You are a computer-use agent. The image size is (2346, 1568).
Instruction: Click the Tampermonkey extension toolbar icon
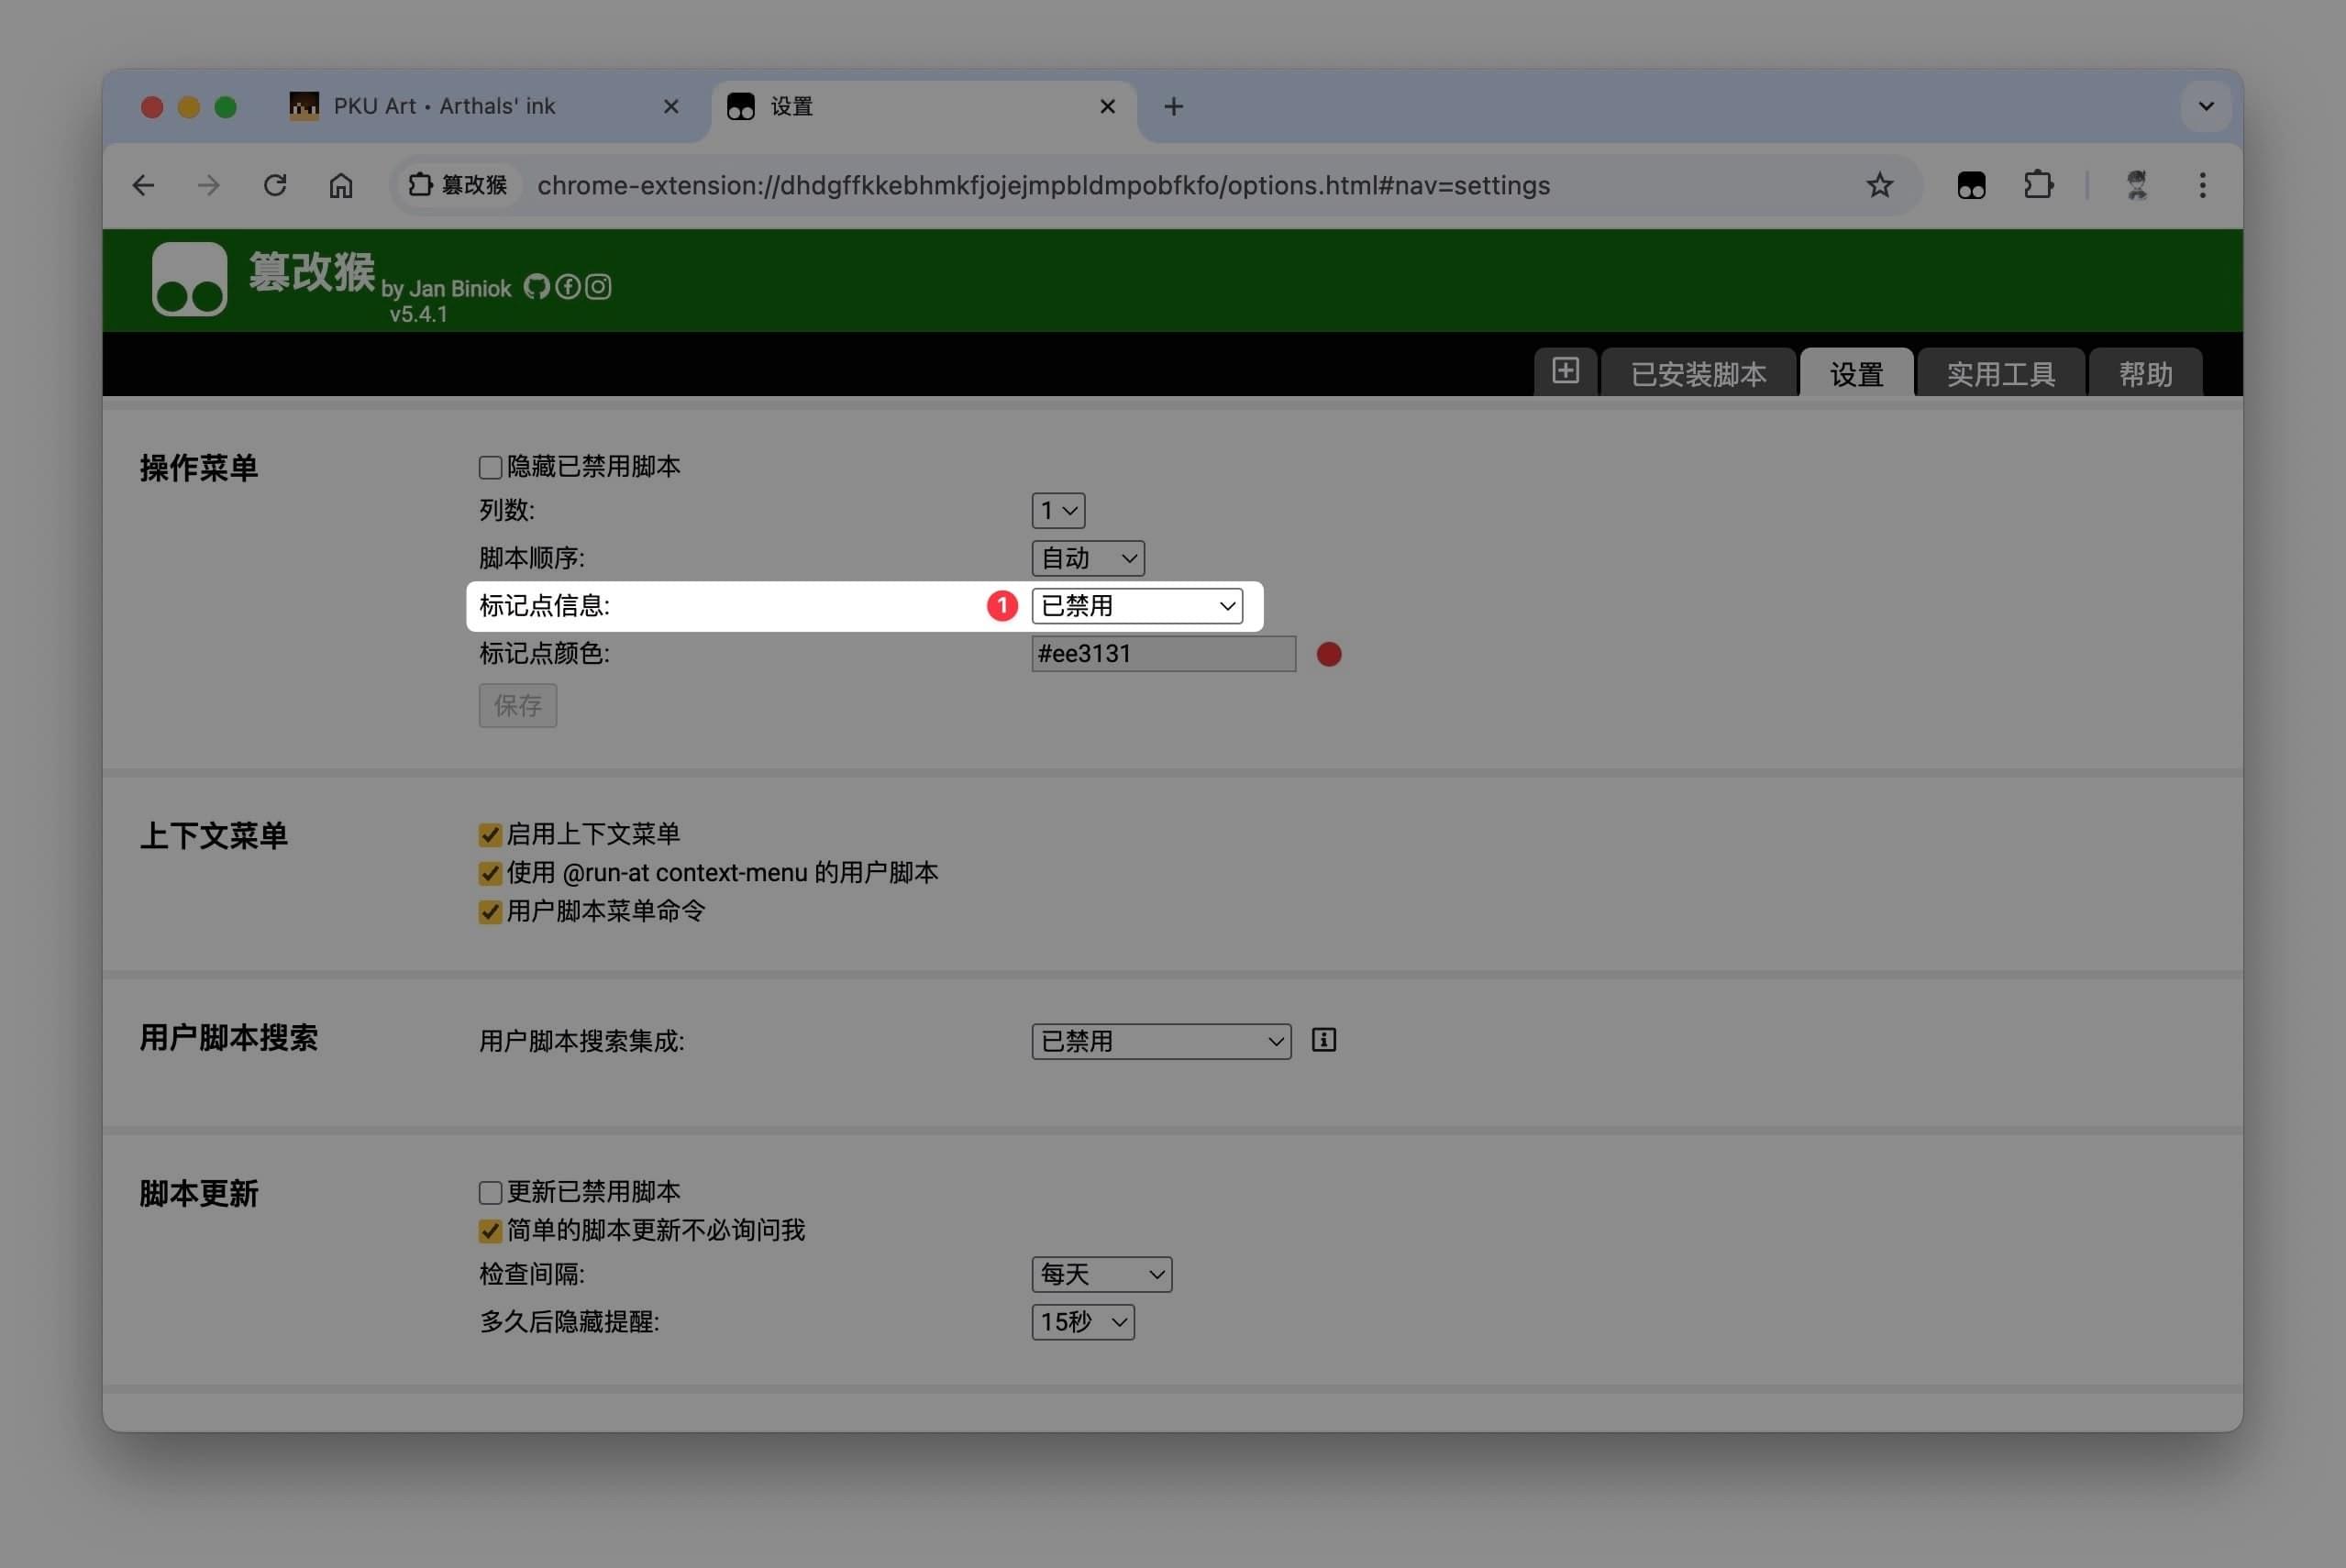(1971, 185)
